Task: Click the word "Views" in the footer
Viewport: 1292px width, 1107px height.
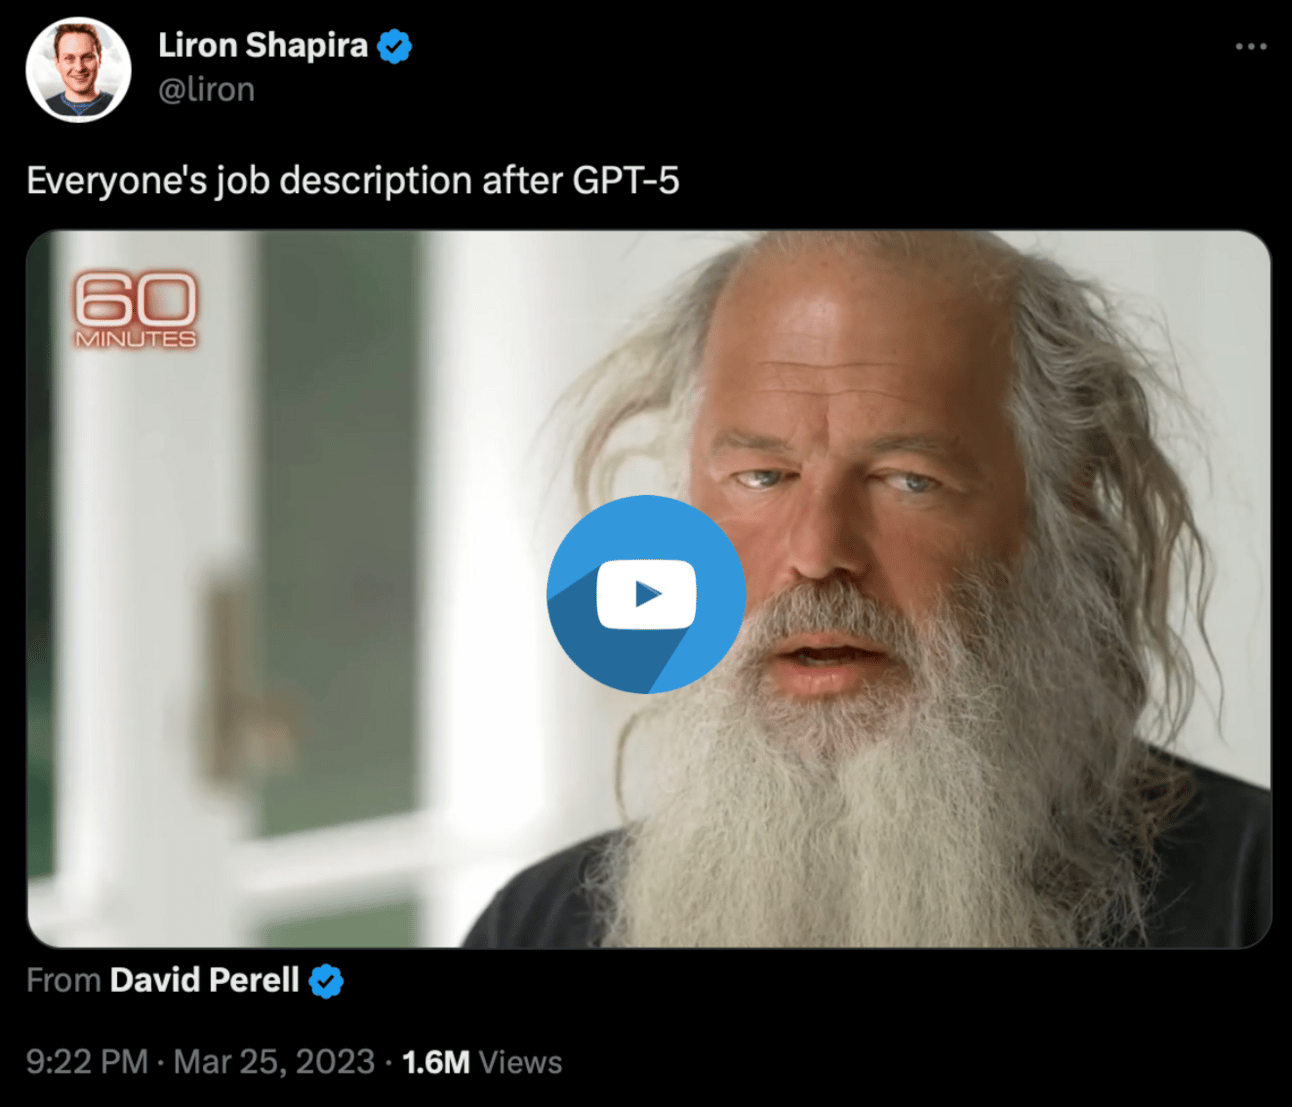Action: (520, 1062)
